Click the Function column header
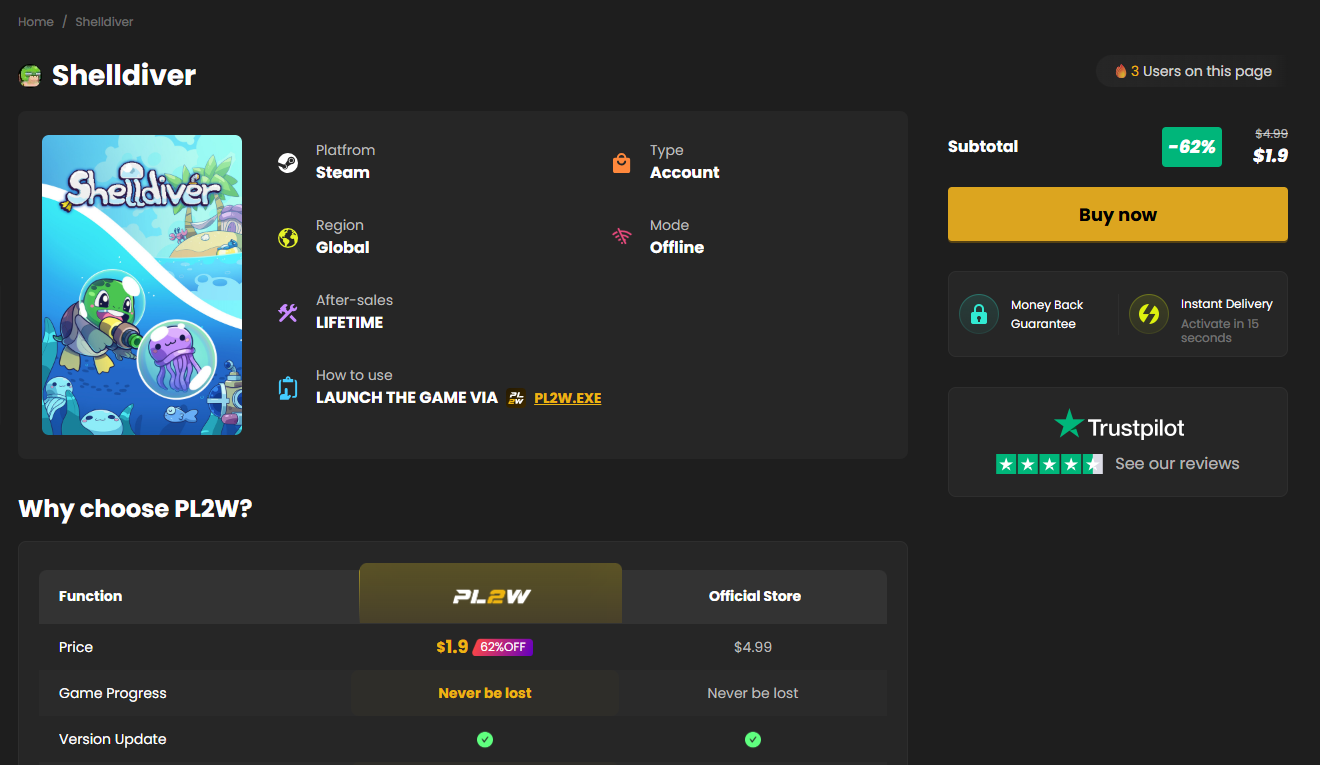Image resolution: width=1320 pixels, height=765 pixels. pos(90,596)
